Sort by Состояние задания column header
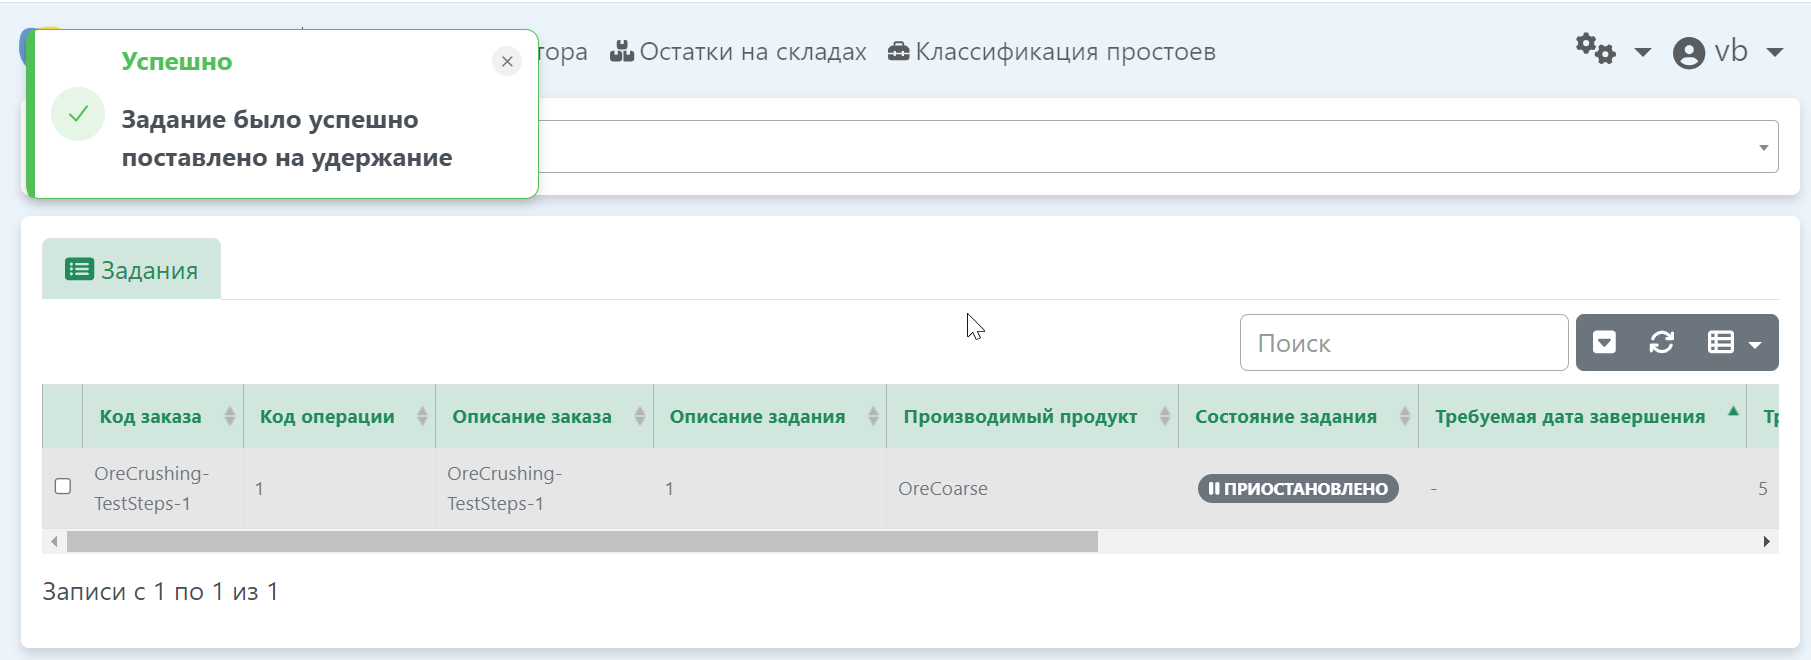The height and width of the screenshot is (660, 1811). pos(1285,417)
